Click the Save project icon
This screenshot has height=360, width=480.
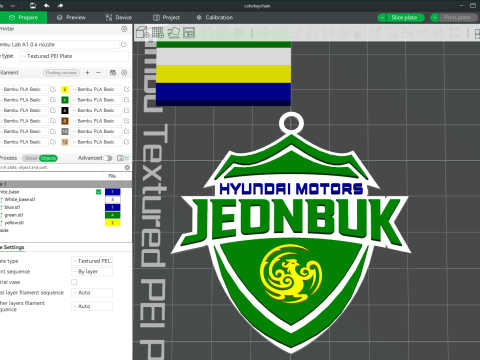coord(33,6)
